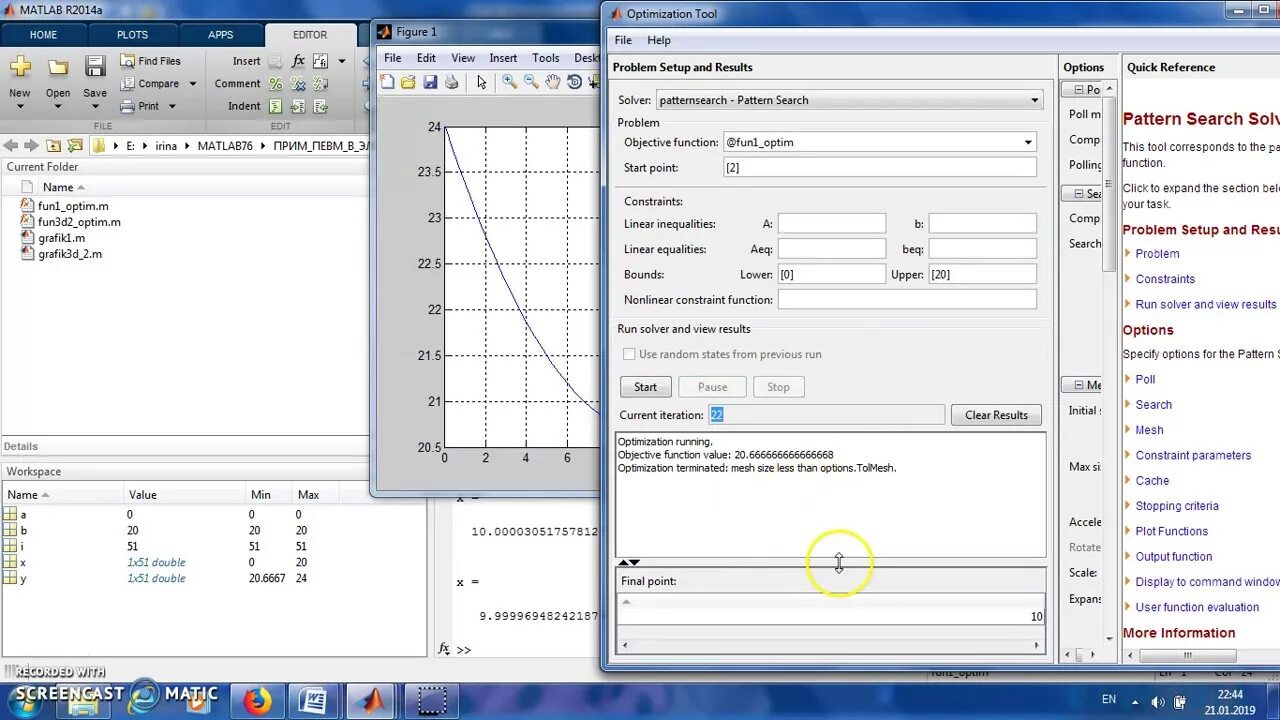Click Print Figure icon in Figure 1 toolbar

click(451, 82)
